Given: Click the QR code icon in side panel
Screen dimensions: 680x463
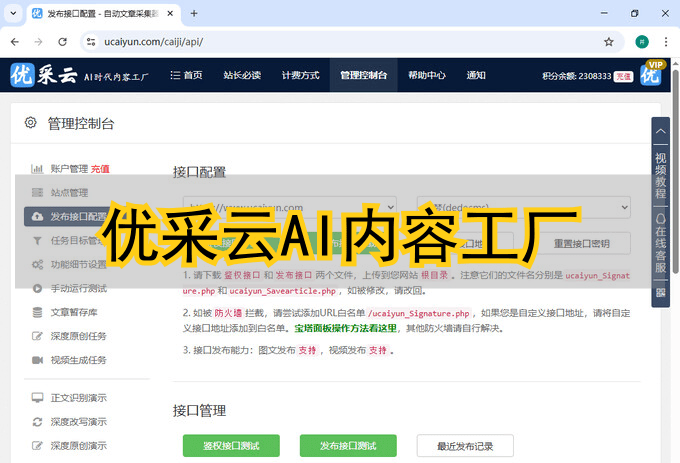Looking at the screenshot, I should (x=660, y=293).
